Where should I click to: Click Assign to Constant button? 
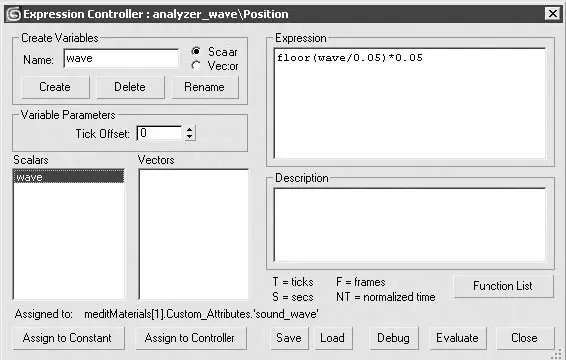tap(68, 338)
